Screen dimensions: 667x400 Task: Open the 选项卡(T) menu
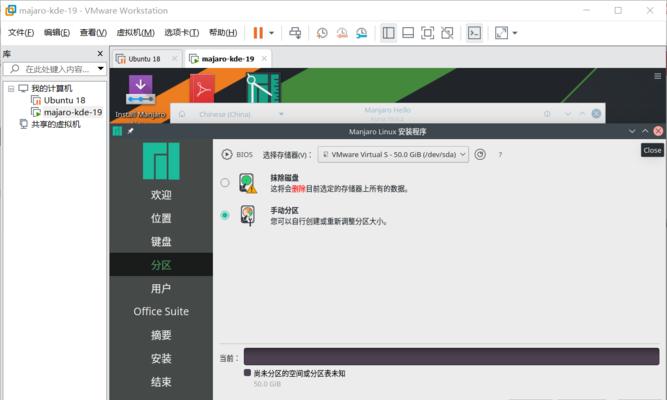182,32
